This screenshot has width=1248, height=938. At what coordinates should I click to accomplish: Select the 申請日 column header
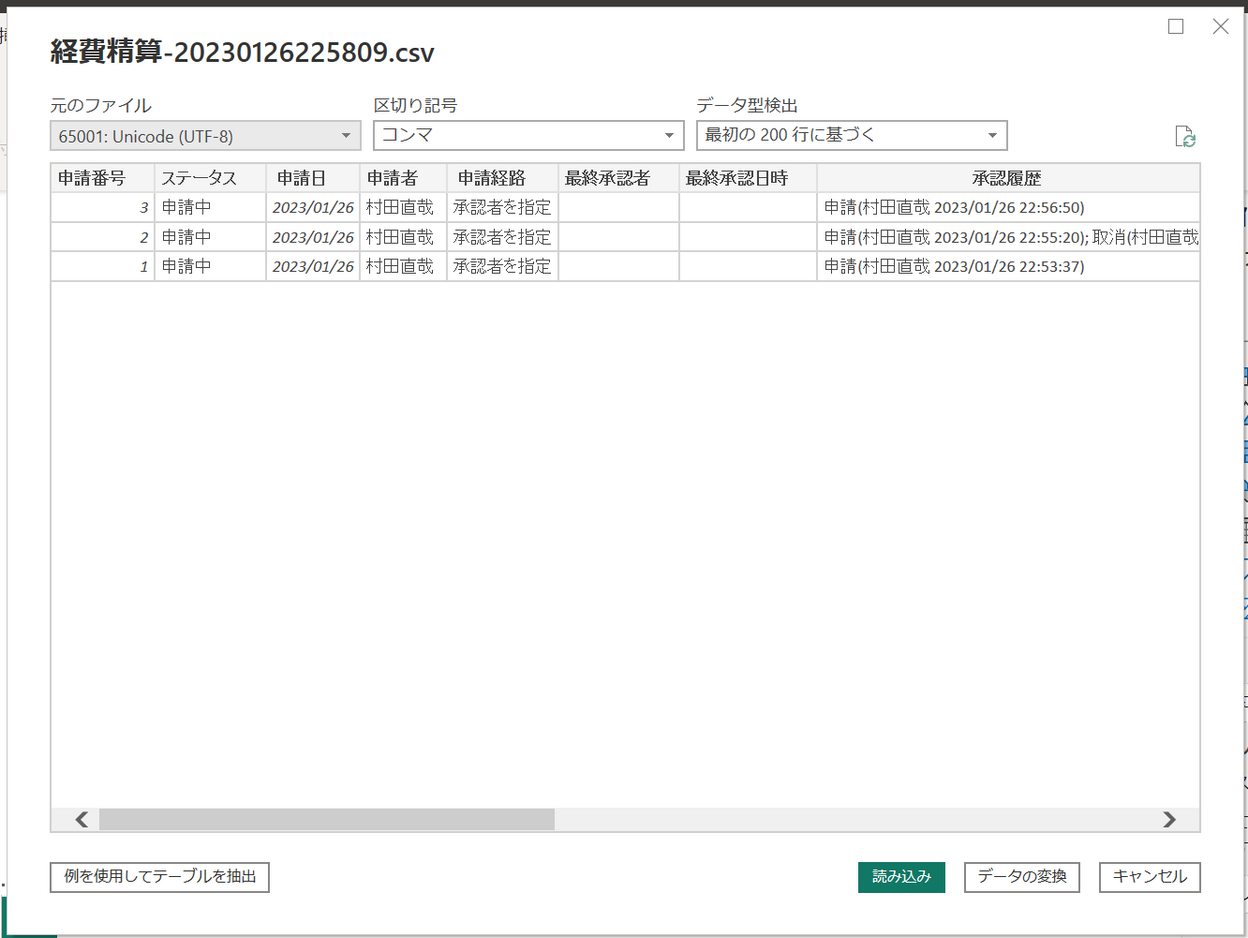point(313,178)
